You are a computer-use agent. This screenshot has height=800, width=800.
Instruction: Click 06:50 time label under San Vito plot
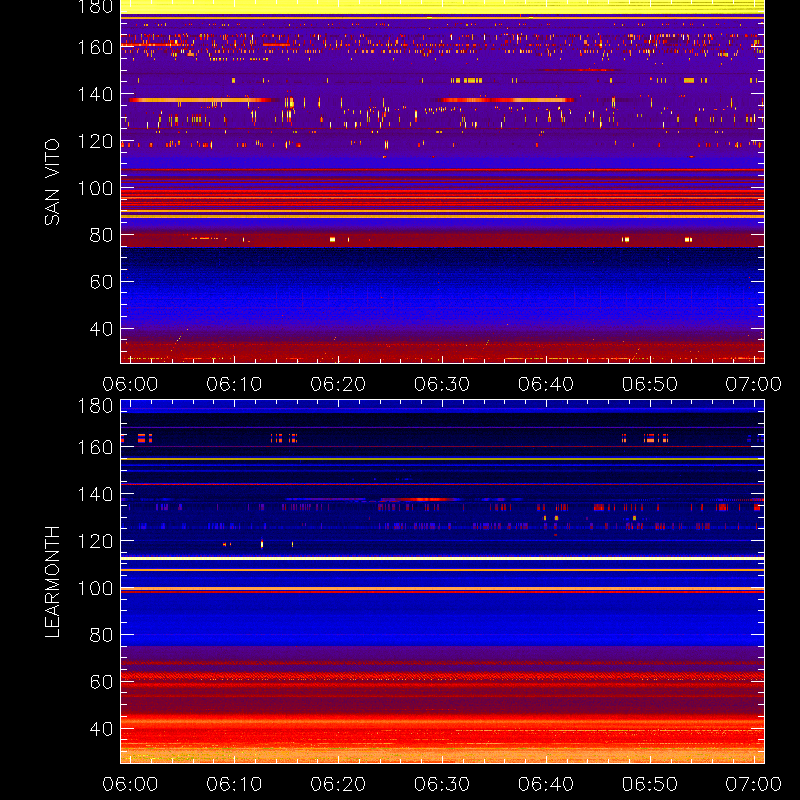[x=650, y=384]
